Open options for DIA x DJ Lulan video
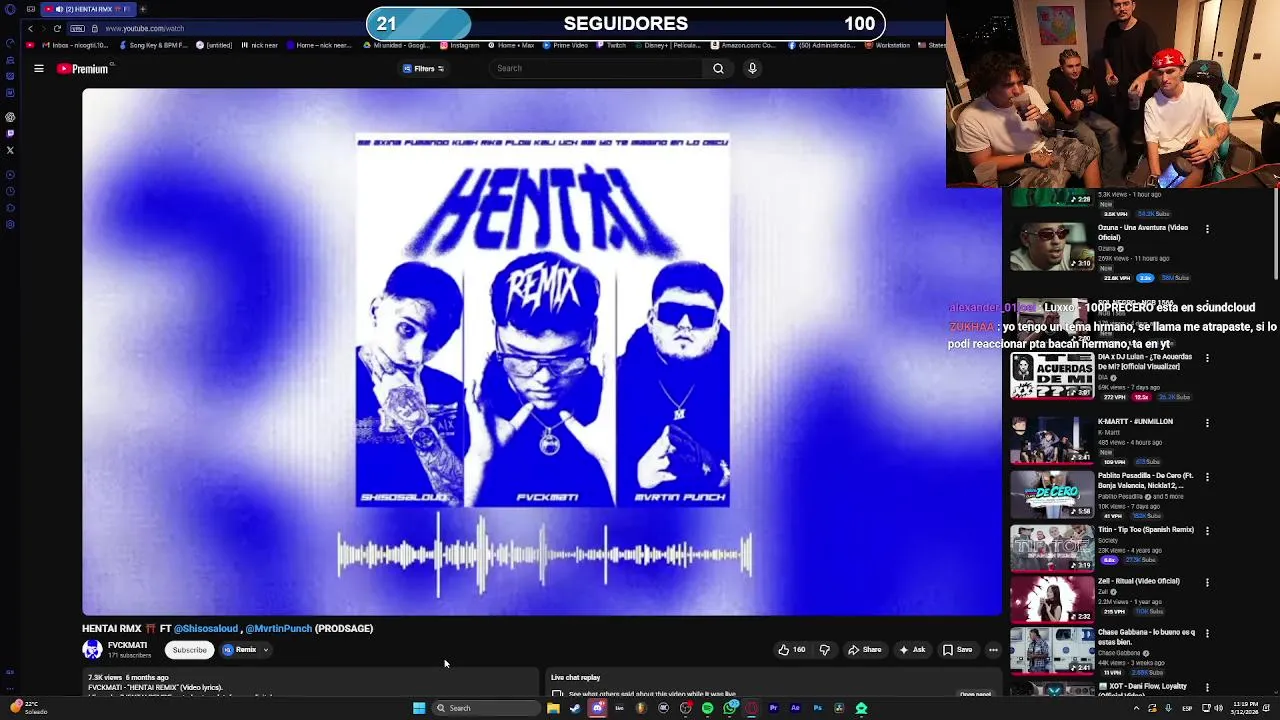Image resolution: width=1280 pixels, height=720 pixels. click(1207, 358)
